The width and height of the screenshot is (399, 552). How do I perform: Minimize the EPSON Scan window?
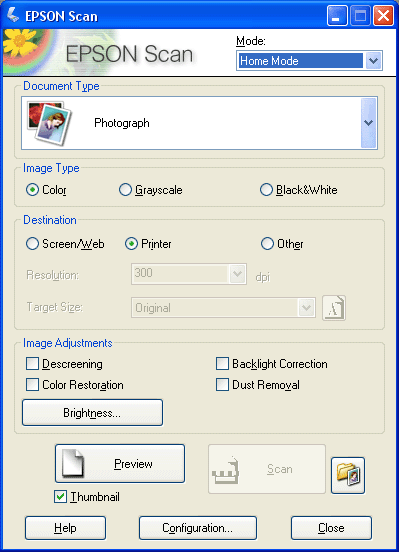tap(337, 16)
